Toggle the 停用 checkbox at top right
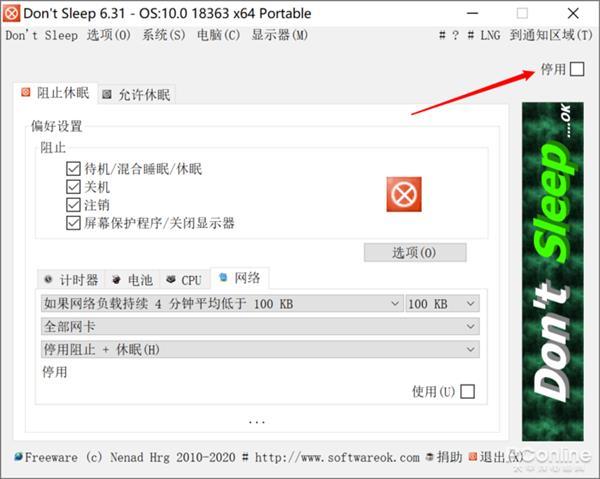Image resolution: width=600 pixels, height=479 pixels. tap(577, 69)
